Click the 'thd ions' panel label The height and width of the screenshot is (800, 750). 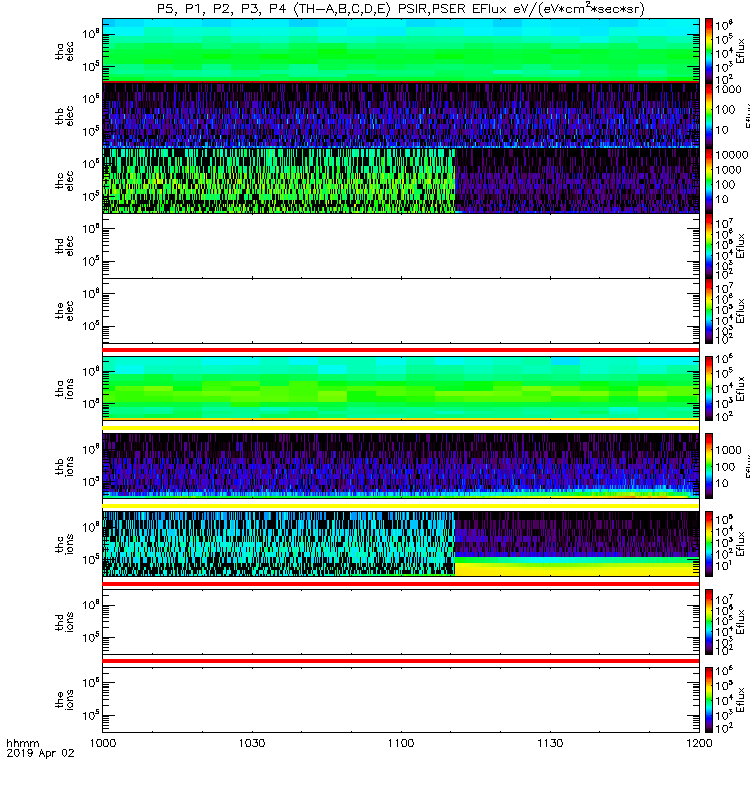(x=64, y=622)
